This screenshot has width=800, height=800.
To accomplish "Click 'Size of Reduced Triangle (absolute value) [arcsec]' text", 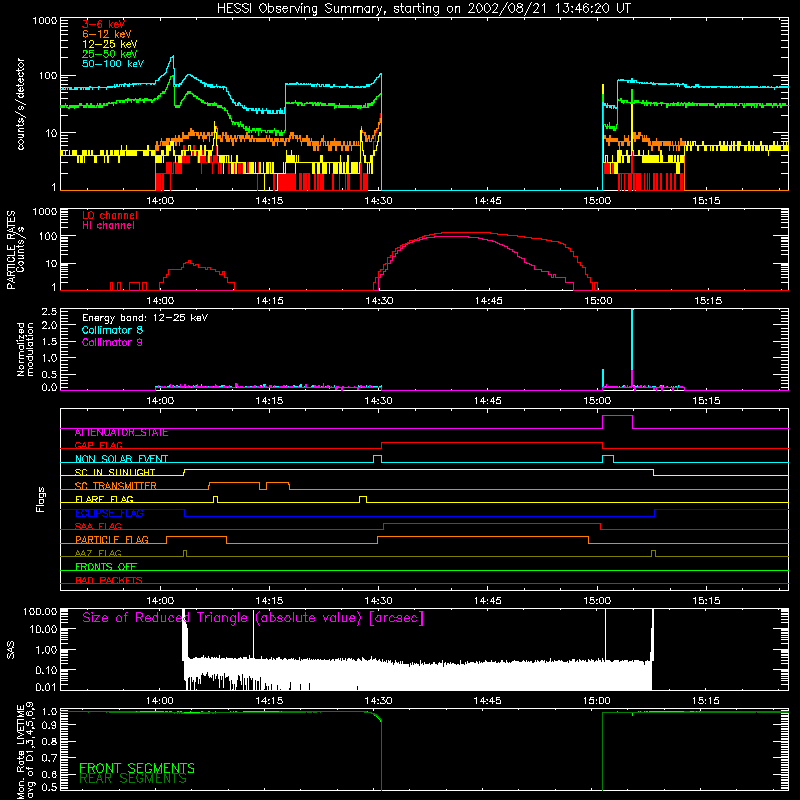I will [x=253, y=618].
